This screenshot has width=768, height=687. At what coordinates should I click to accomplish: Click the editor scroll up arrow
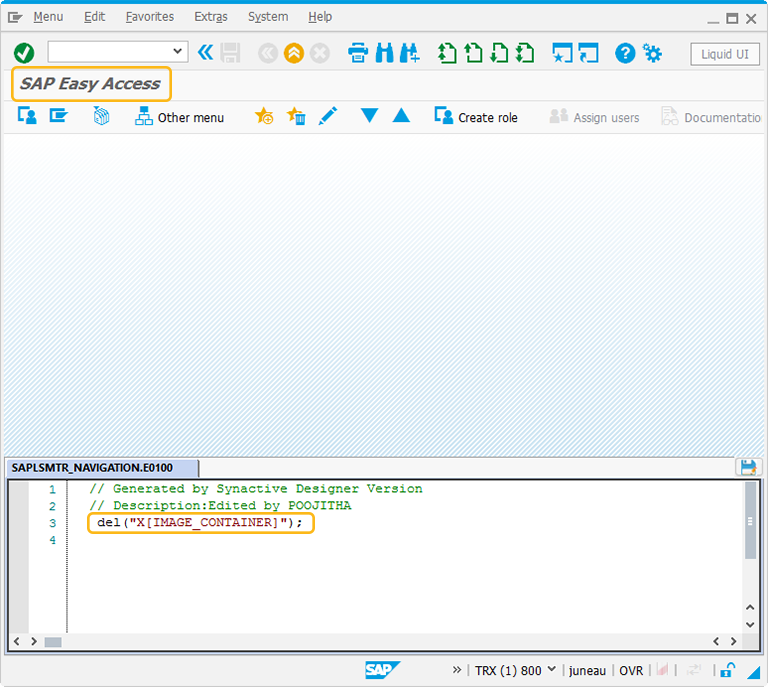pos(750,607)
